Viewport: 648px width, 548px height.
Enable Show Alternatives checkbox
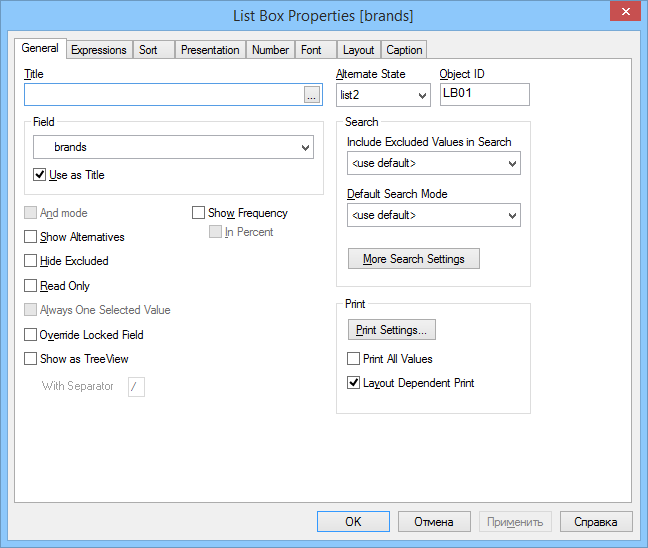31,237
